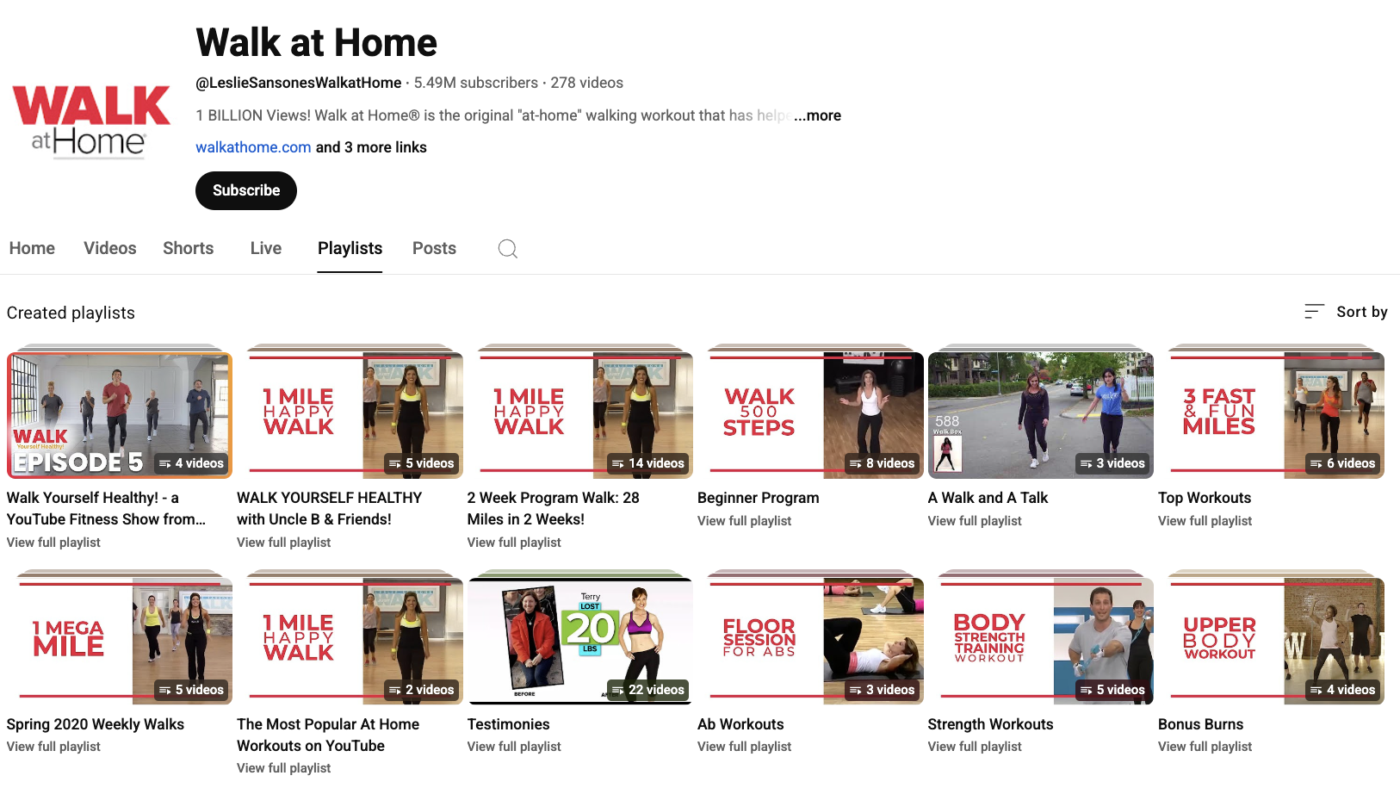Open the Shorts tab
This screenshot has height=788, width=1400.
[x=188, y=248]
